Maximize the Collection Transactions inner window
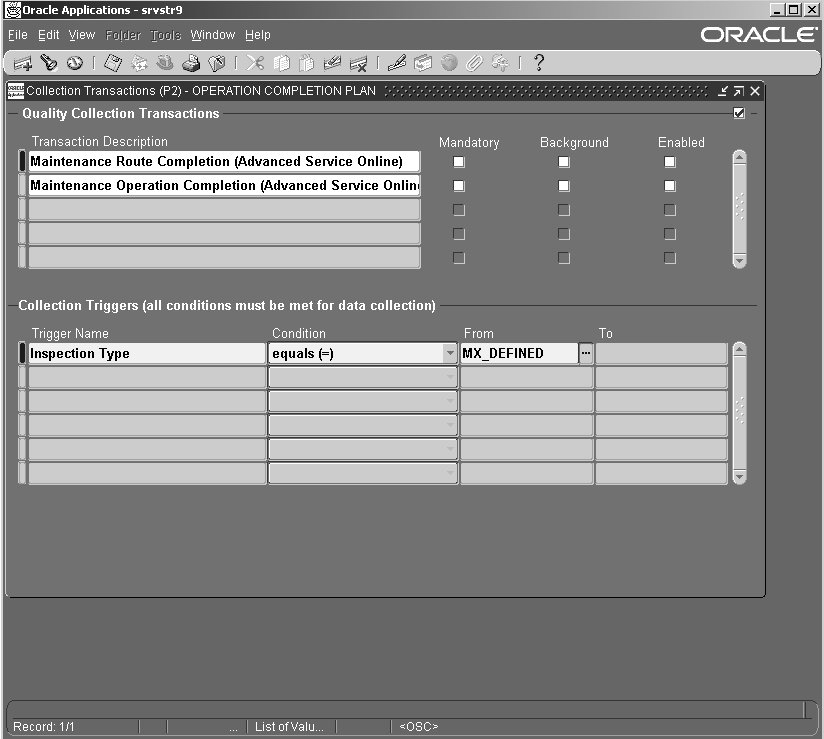This screenshot has height=739, width=824. pyautogui.click(x=739, y=91)
